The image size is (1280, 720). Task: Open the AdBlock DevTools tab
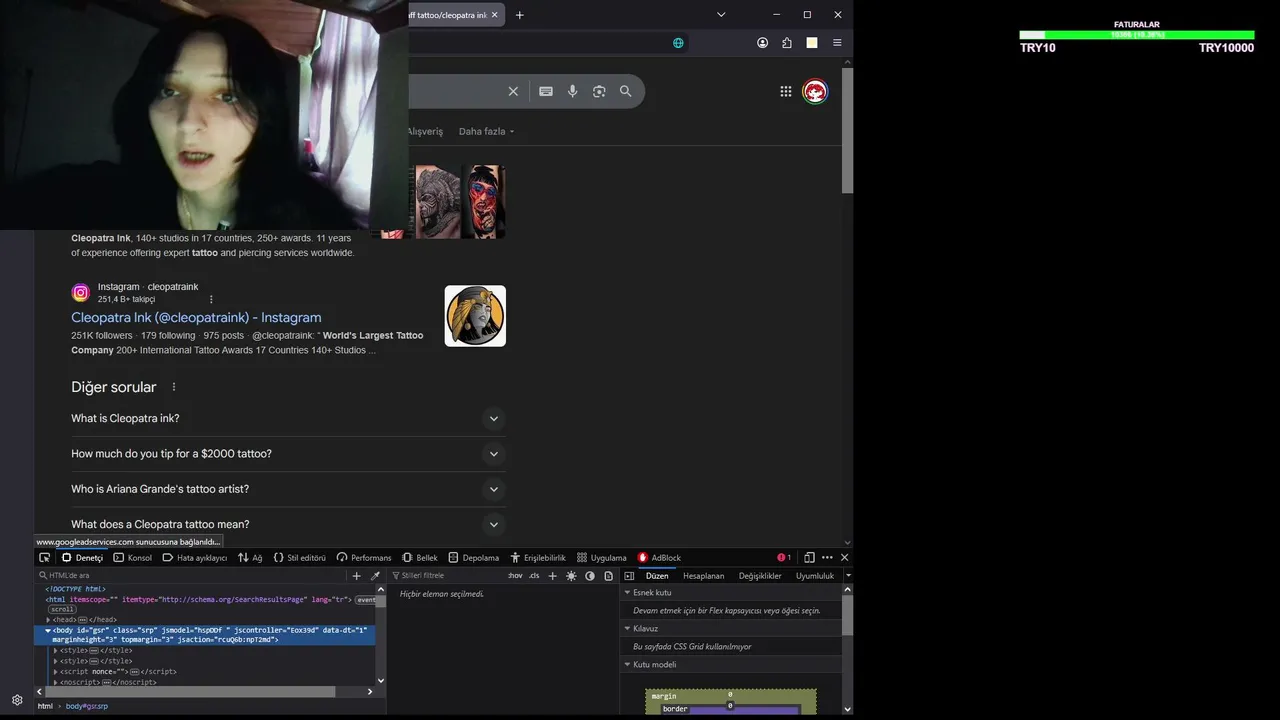pyautogui.click(x=659, y=558)
